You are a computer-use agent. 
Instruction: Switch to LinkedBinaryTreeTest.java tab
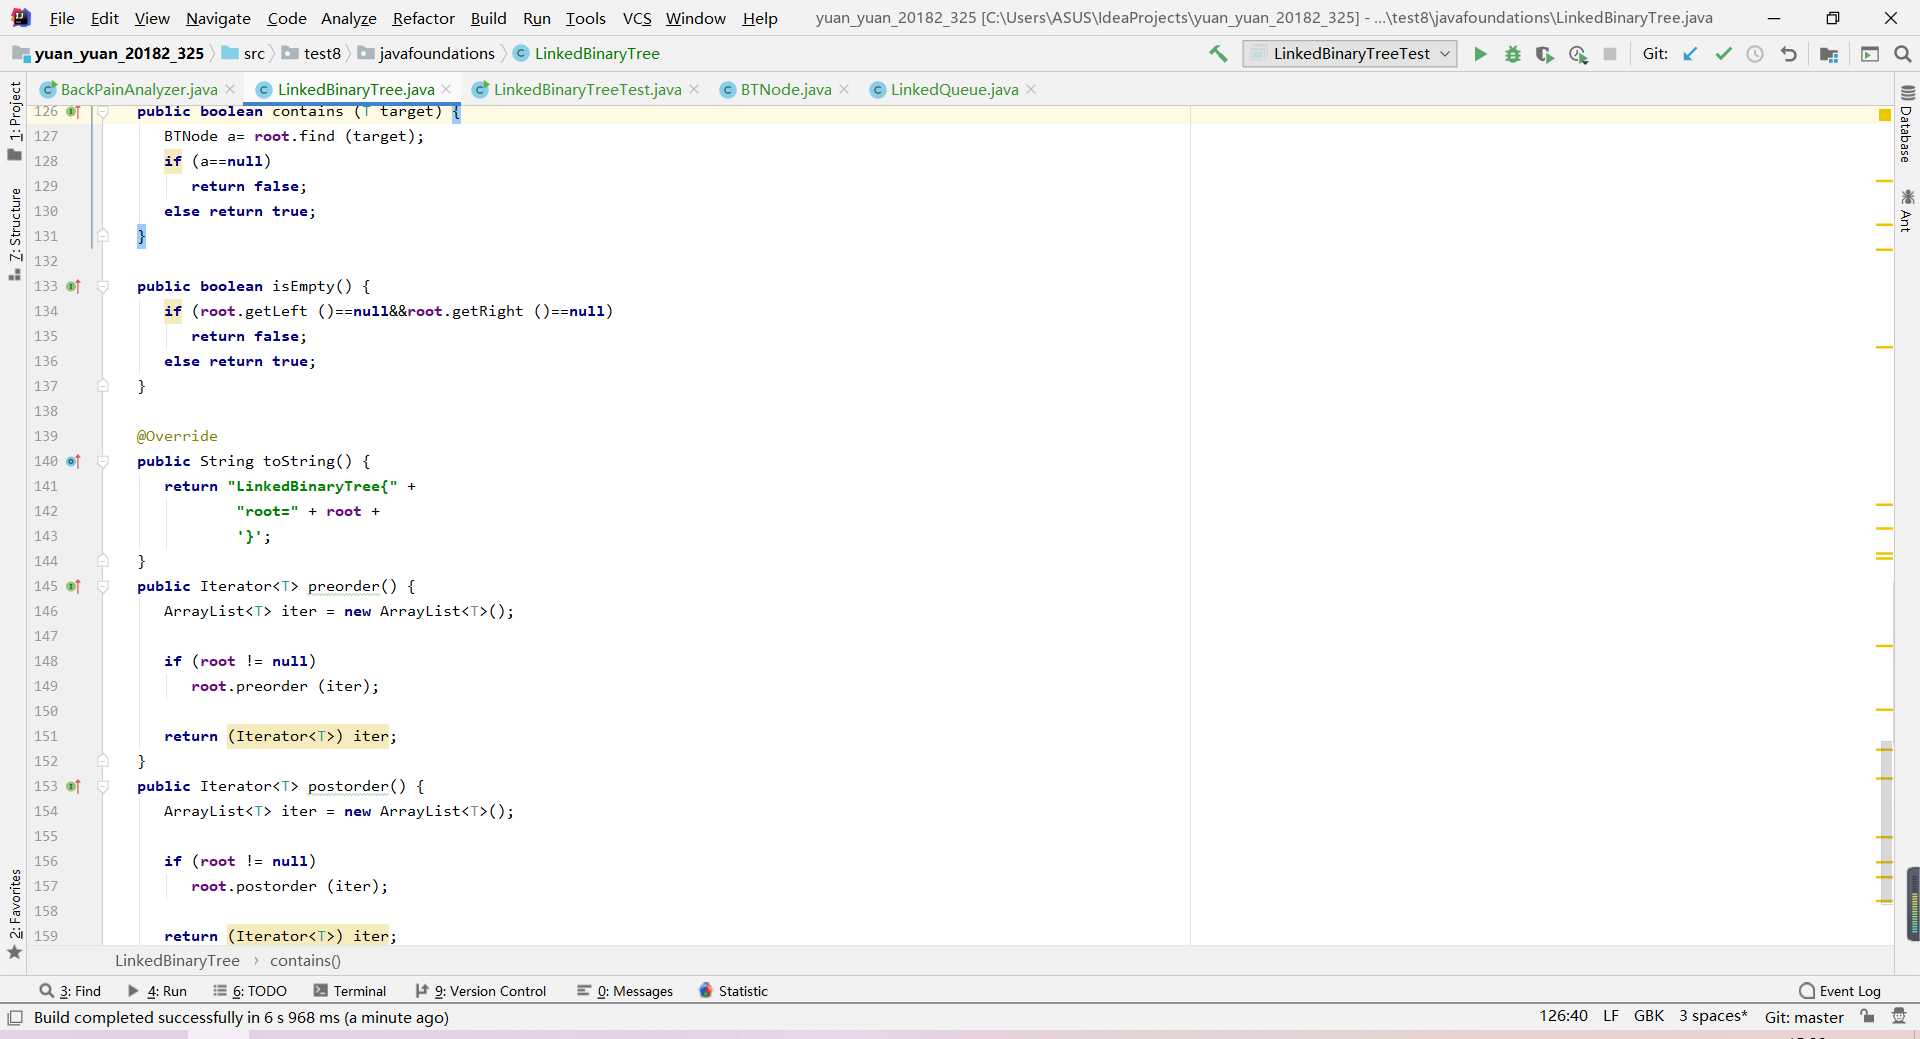pos(587,89)
